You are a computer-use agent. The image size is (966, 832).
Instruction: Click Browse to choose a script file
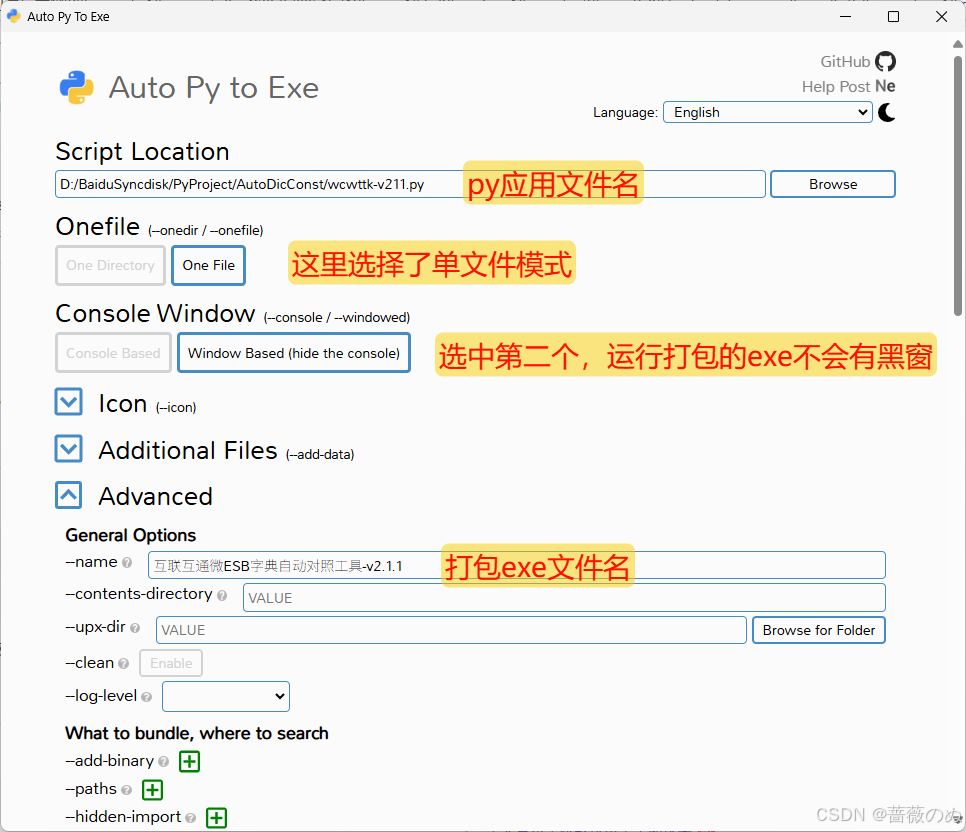pyautogui.click(x=832, y=184)
